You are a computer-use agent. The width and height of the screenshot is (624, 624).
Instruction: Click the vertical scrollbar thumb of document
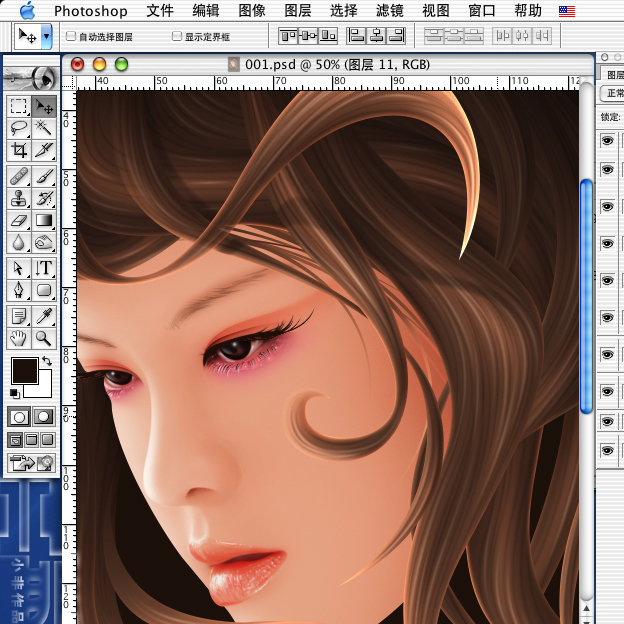pyautogui.click(x=586, y=297)
